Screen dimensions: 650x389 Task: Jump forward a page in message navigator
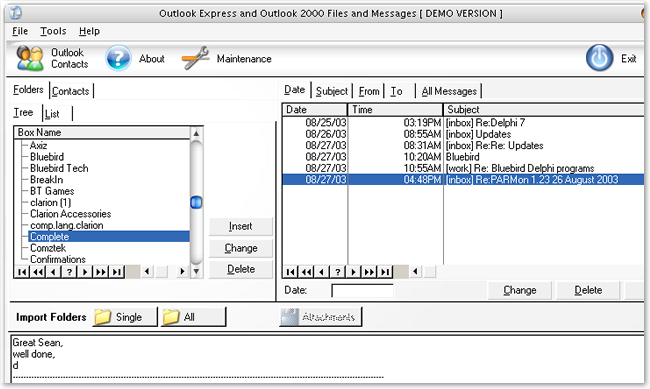click(x=369, y=272)
